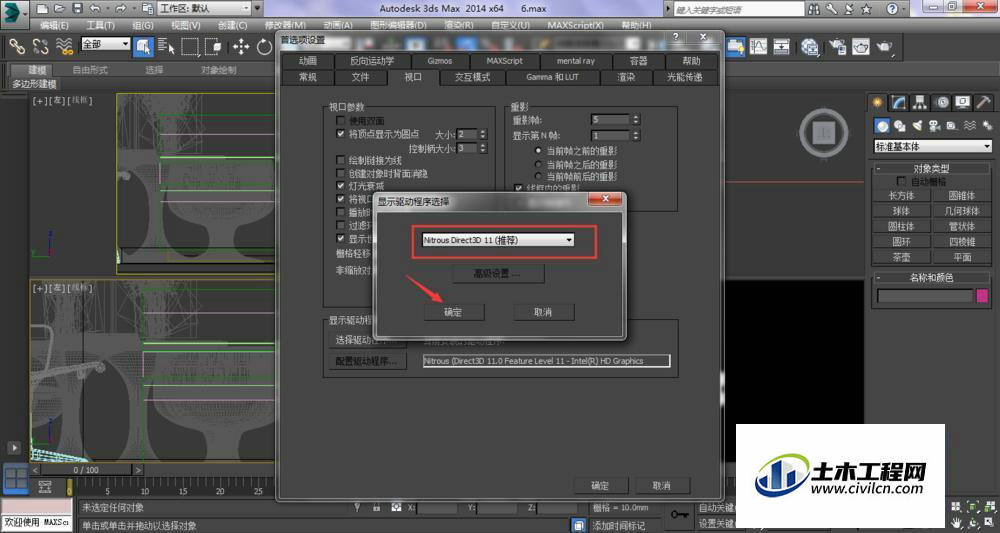This screenshot has height=533, width=1000.
Task: Toggle 绘制链接为线 checkbox
Action: [341, 160]
